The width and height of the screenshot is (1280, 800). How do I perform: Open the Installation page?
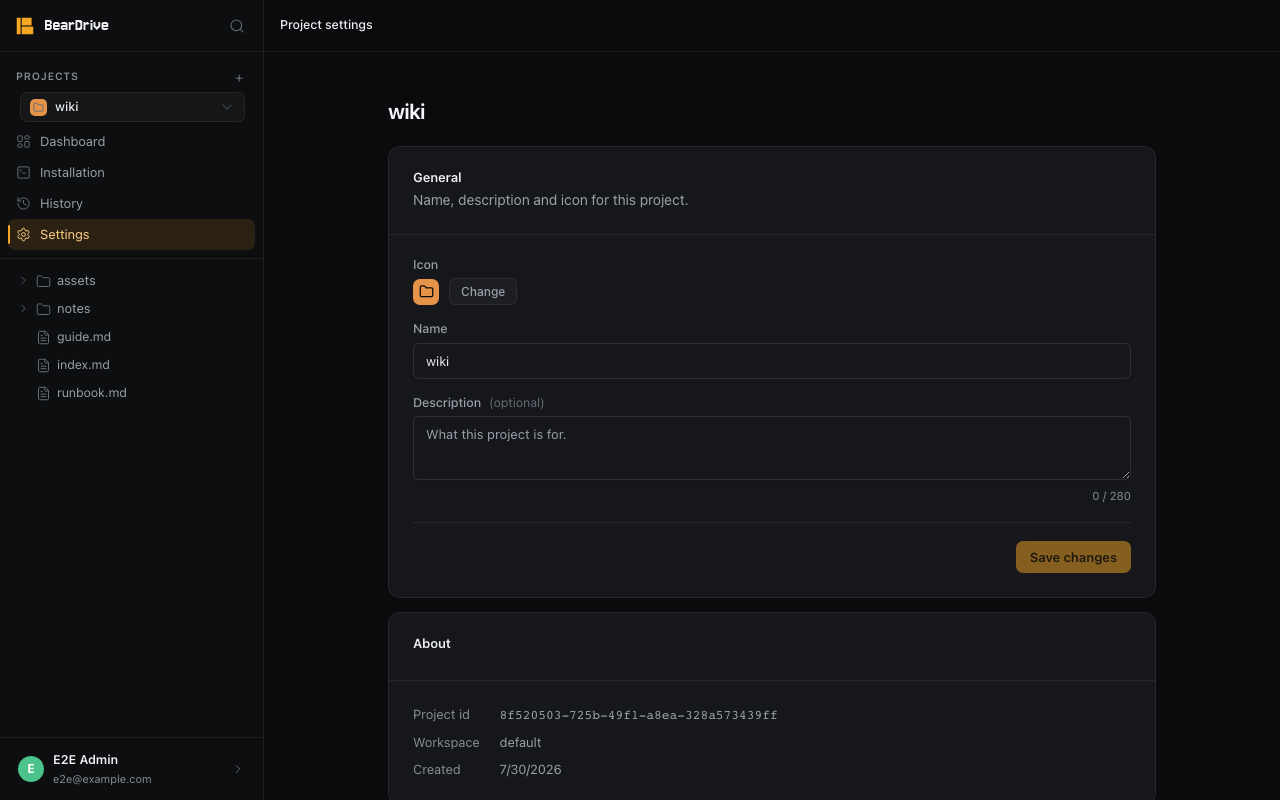[x=131, y=173]
